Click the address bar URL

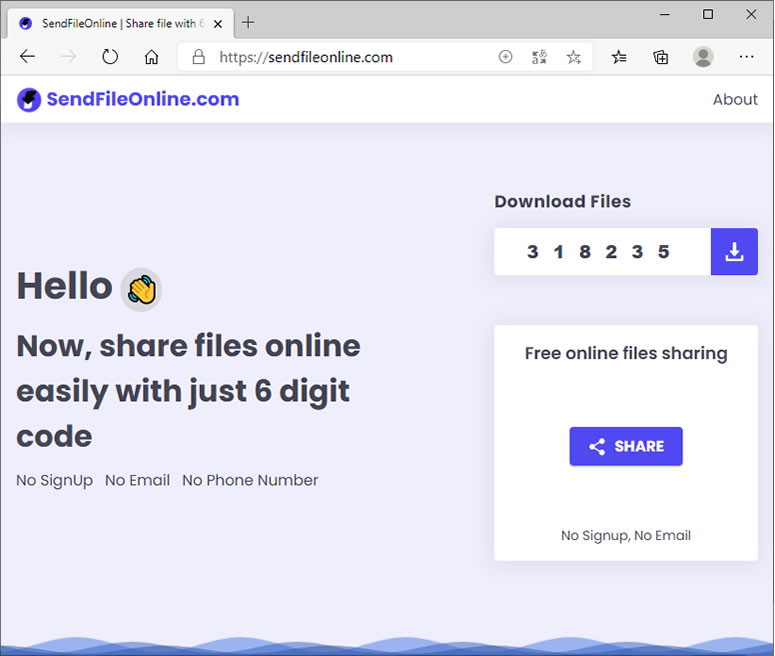point(306,57)
